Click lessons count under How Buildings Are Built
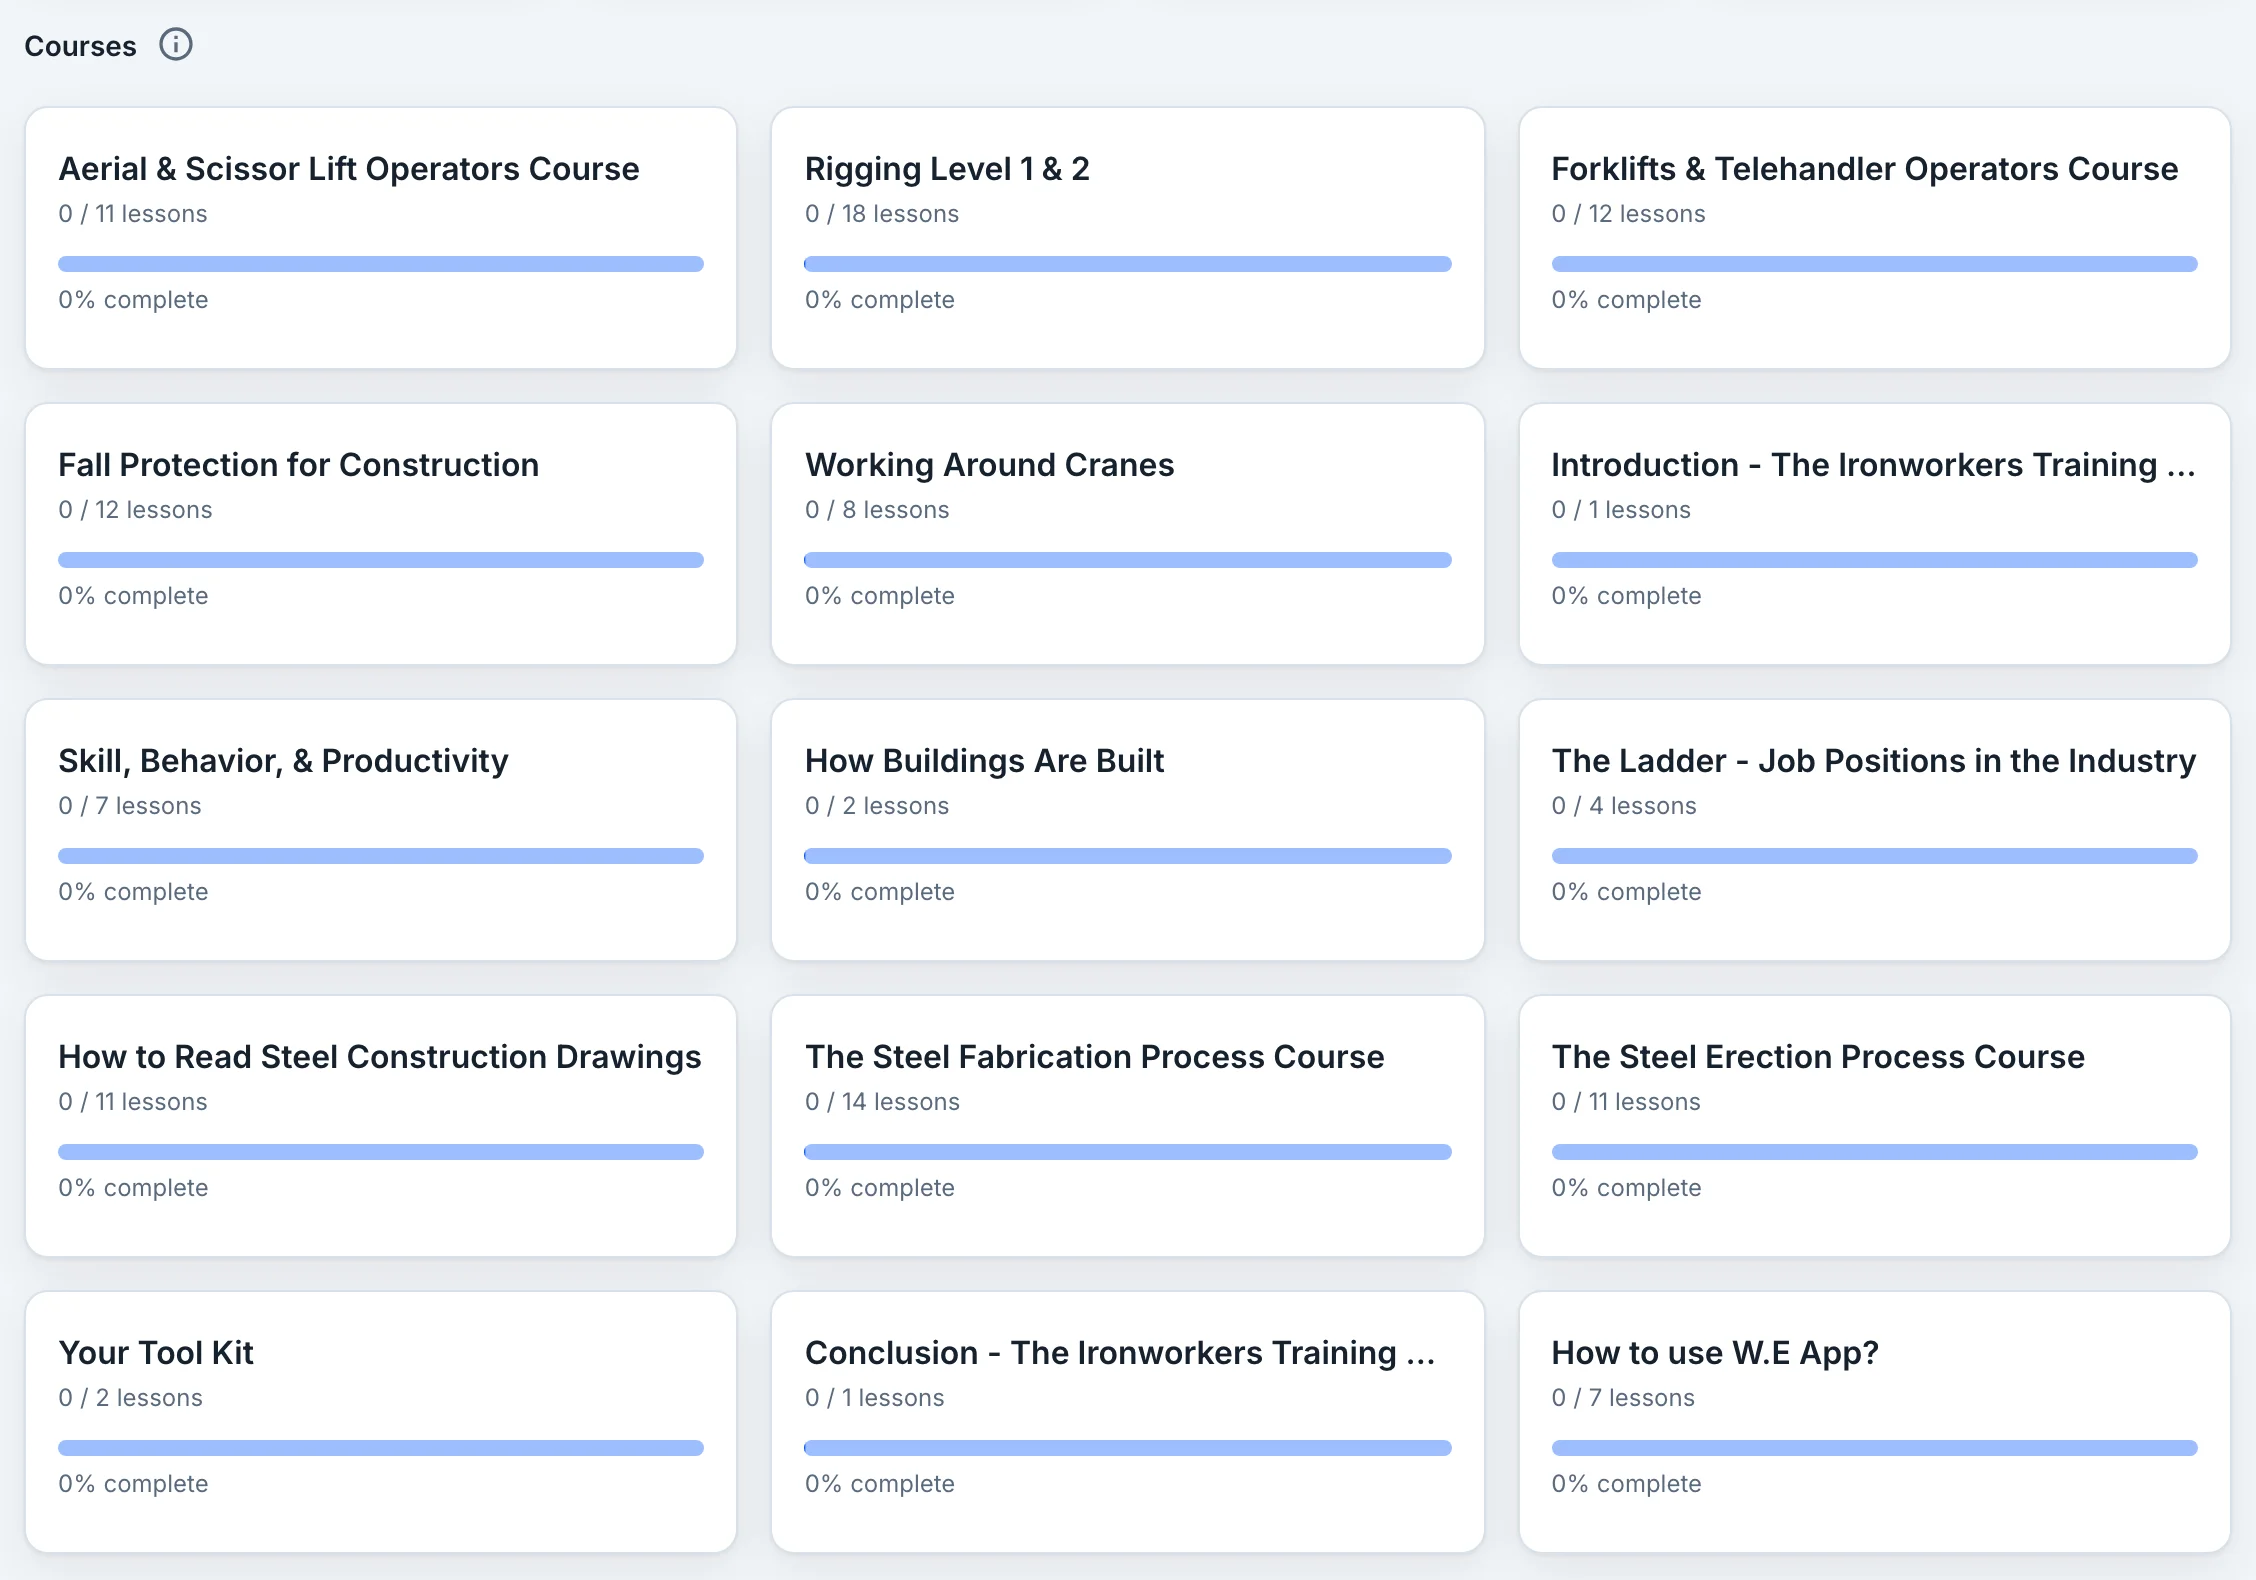Viewport: 2256px width, 1580px height. point(877,806)
